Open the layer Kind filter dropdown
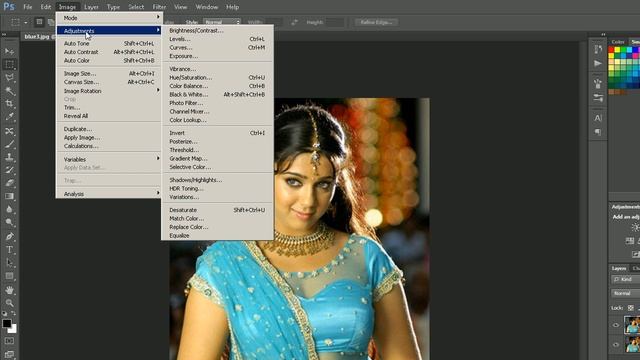 click(626, 280)
